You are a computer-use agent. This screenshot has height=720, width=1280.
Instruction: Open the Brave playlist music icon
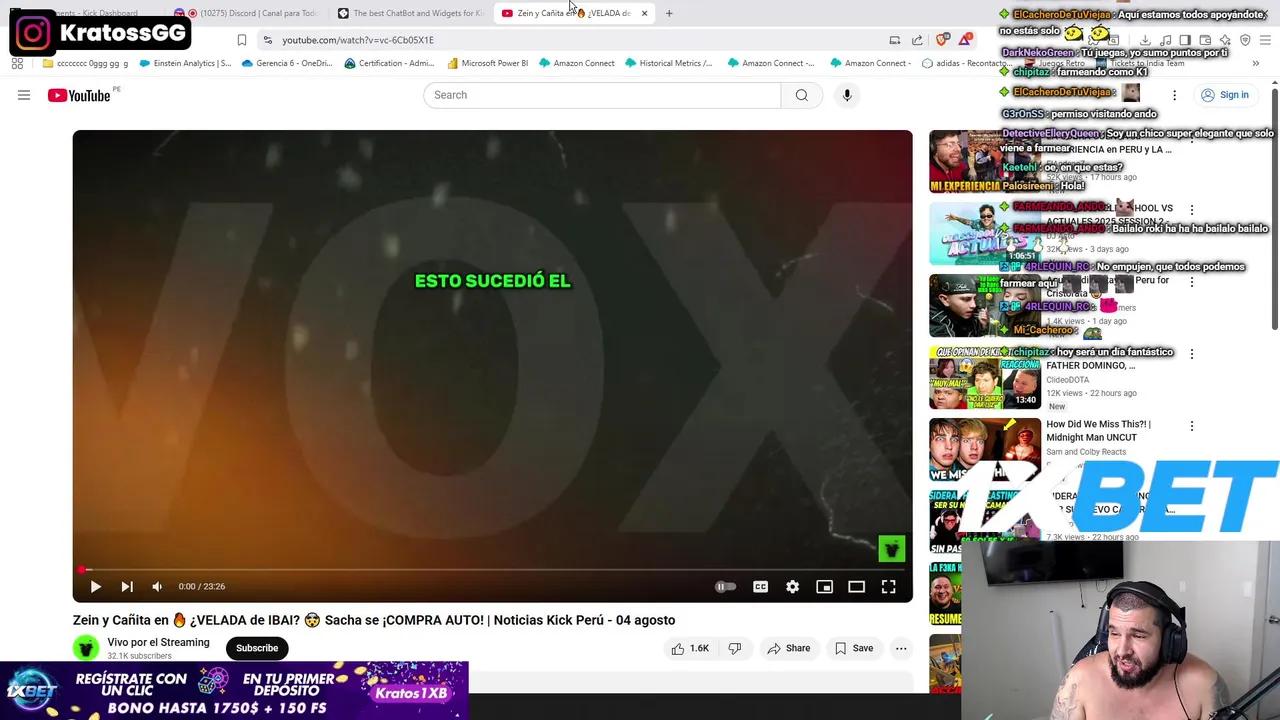1165,40
